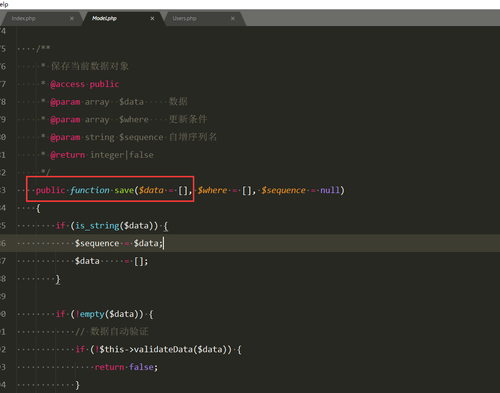
Task: Click the $data parameter in save signature
Action: pos(151,190)
